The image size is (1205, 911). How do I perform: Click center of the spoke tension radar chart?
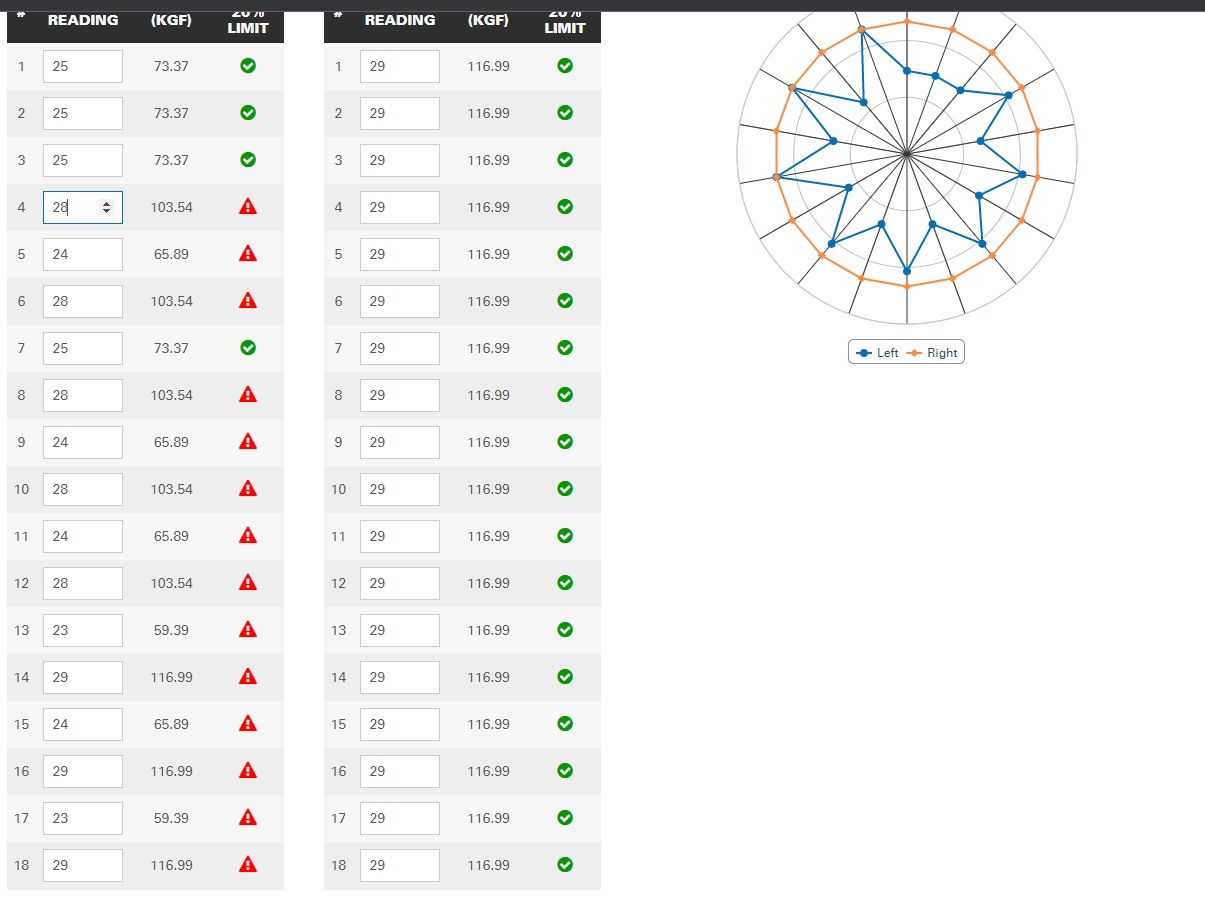pyautogui.click(x=907, y=154)
